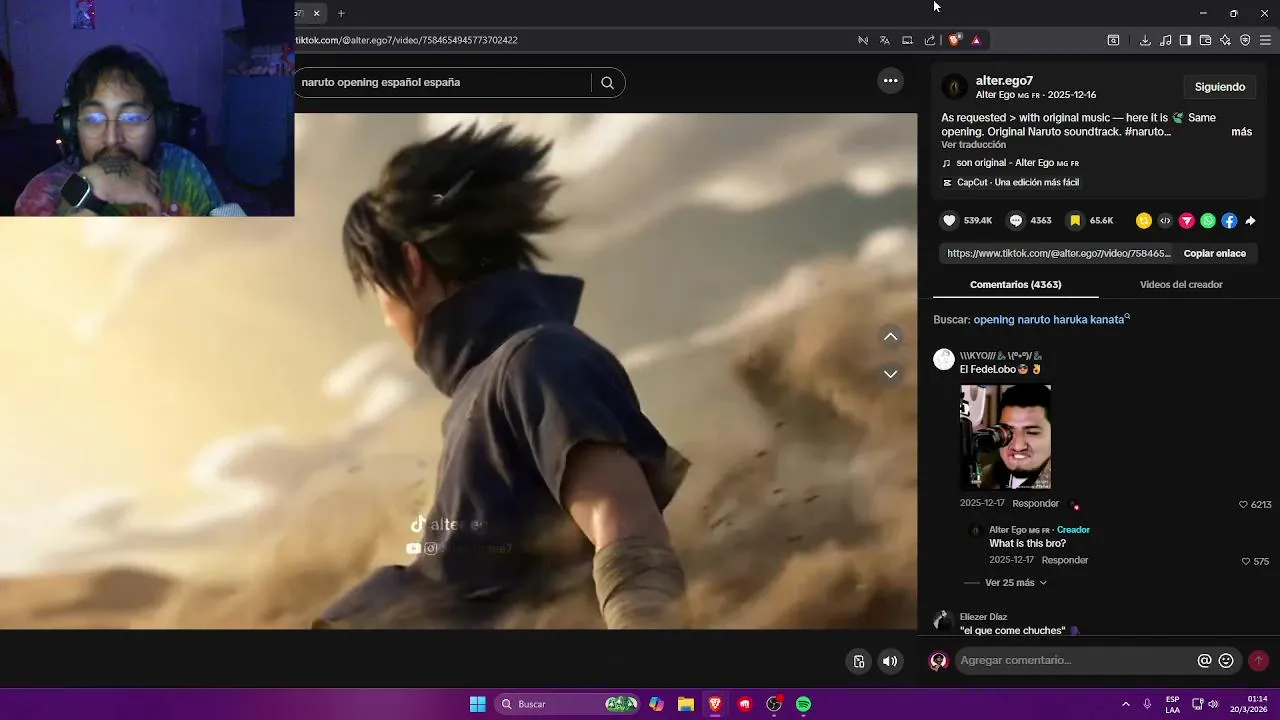
Task: Open the alter.ego7 profile name
Action: click(x=1004, y=81)
